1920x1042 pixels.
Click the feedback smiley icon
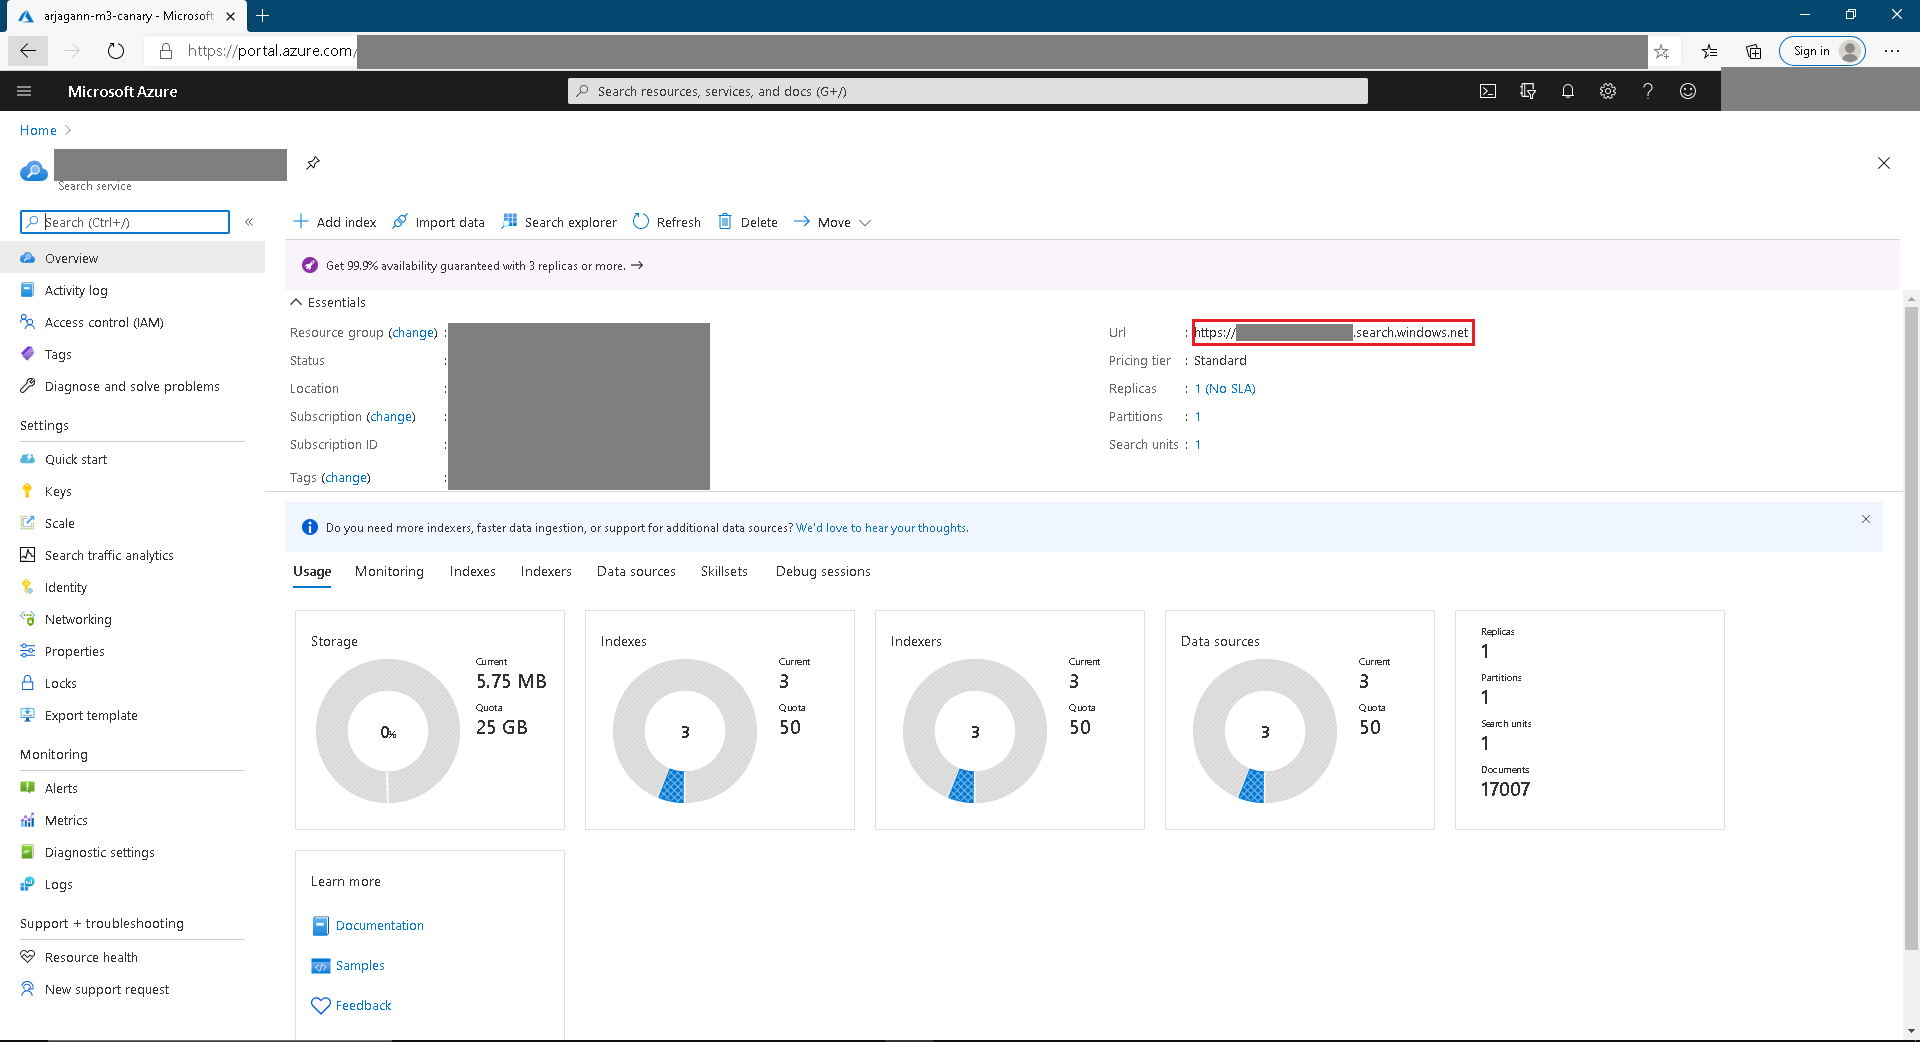click(1688, 91)
